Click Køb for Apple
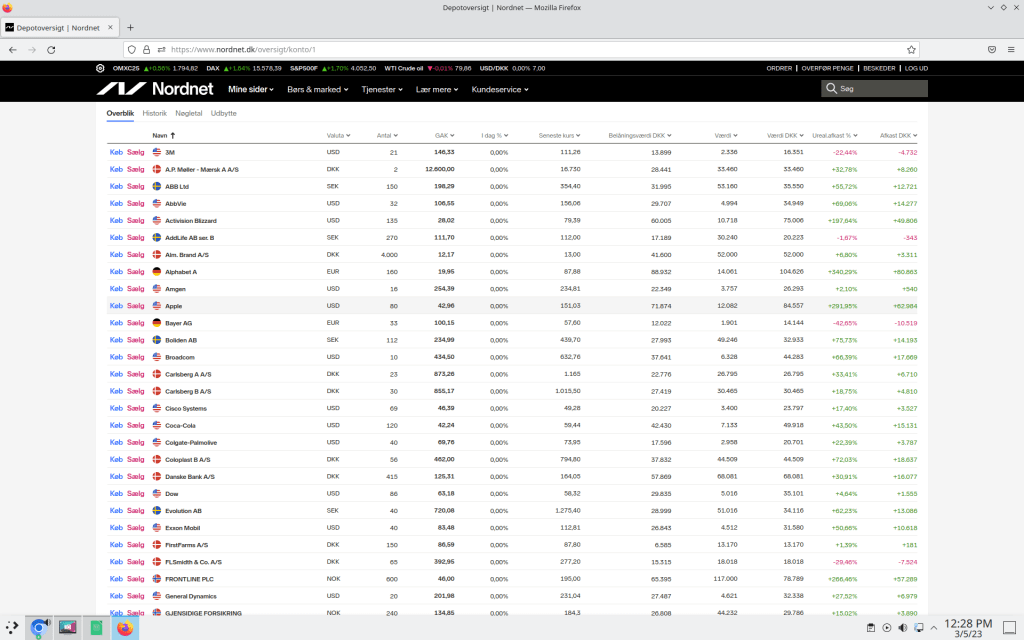This screenshot has width=1024, height=640. 116,306
